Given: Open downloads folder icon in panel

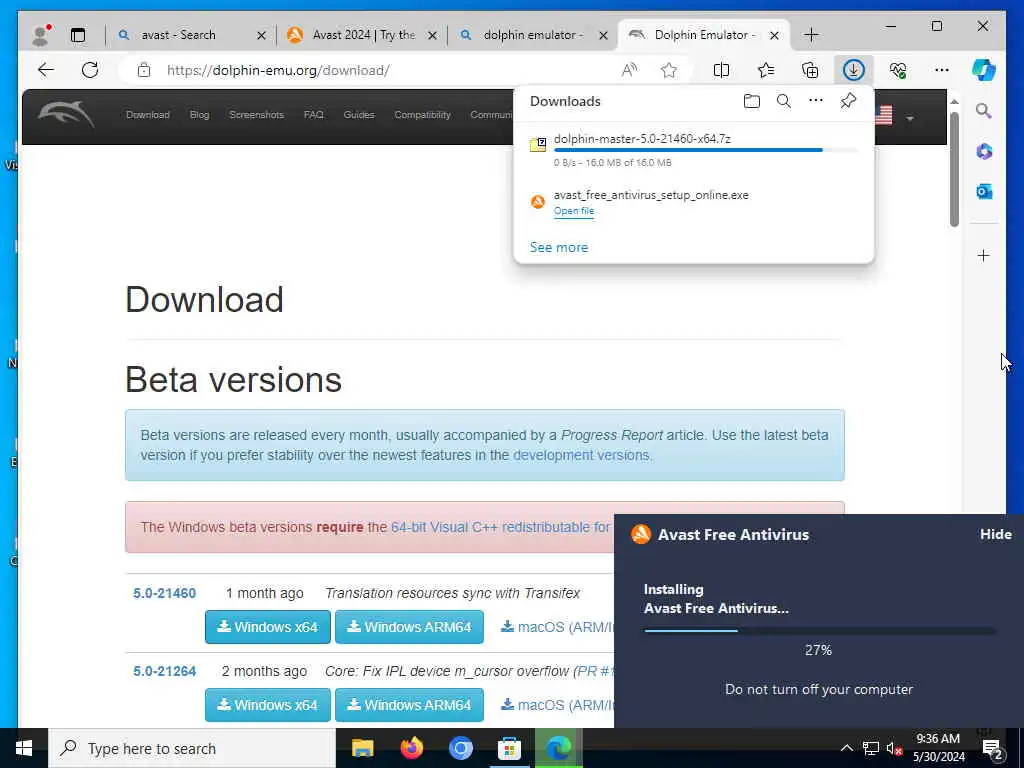Looking at the screenshot, I should tap(752, 101).
